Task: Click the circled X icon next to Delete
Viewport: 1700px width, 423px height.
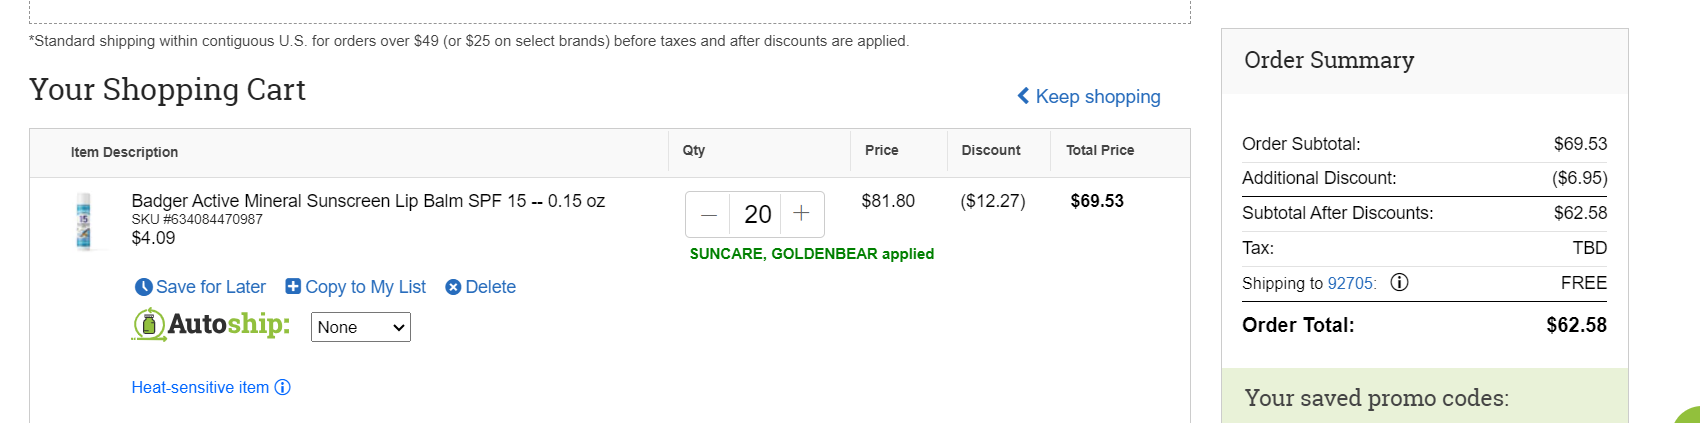Action: [453, 287]
